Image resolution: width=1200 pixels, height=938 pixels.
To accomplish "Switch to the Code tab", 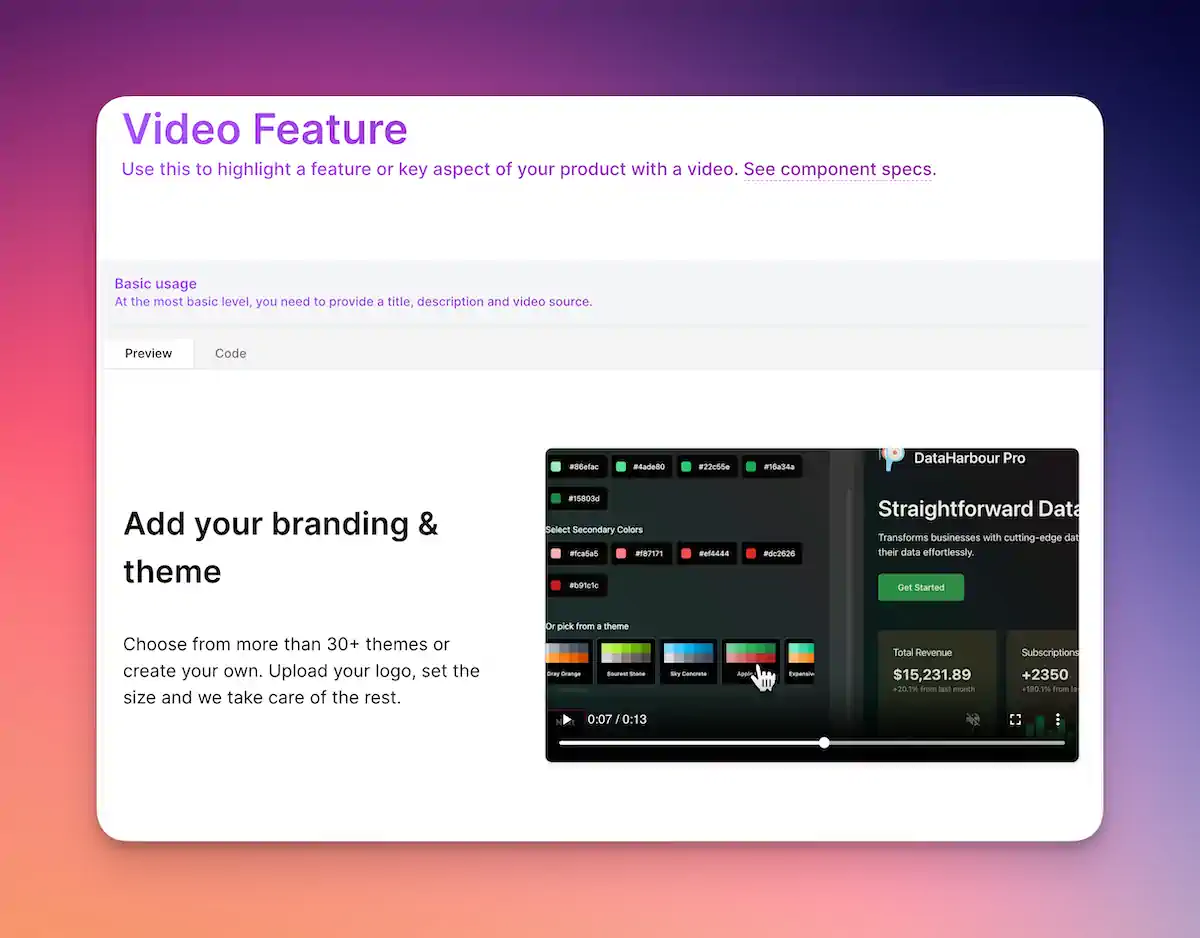I will pyautogui.click(x=230, y=353).
